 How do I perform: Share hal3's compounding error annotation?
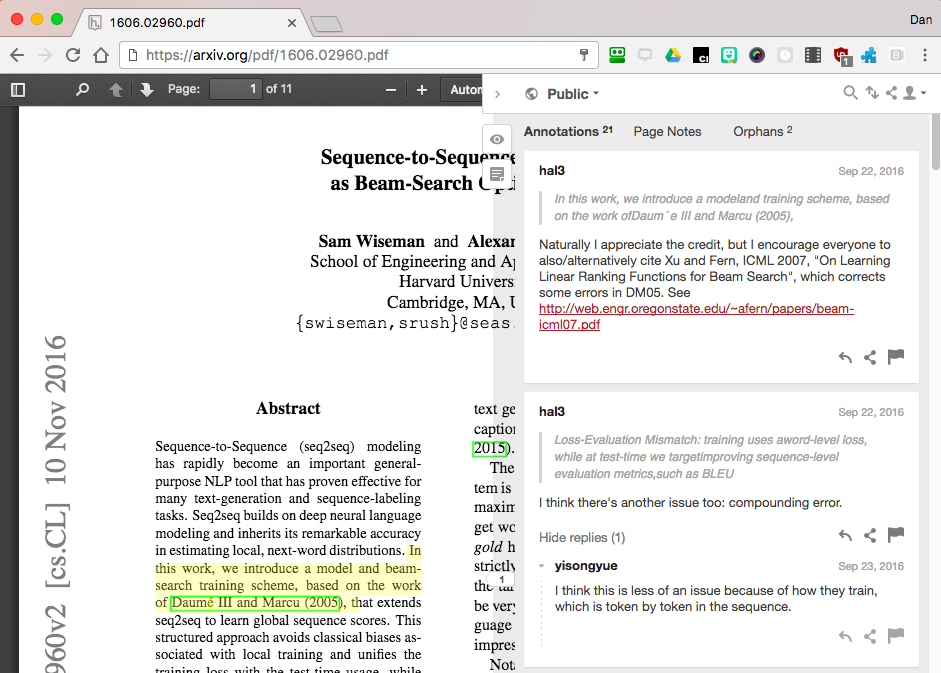(870, 536)
